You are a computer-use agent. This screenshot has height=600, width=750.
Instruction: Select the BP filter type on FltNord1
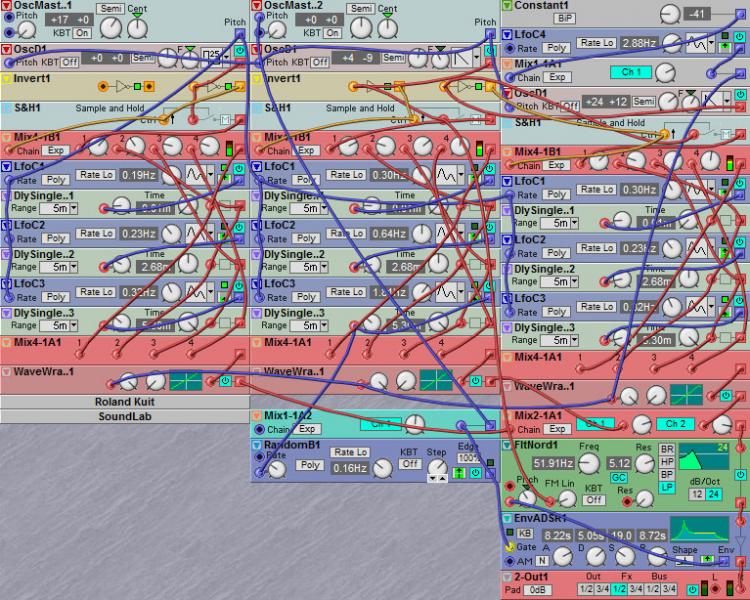click(667, 475)
